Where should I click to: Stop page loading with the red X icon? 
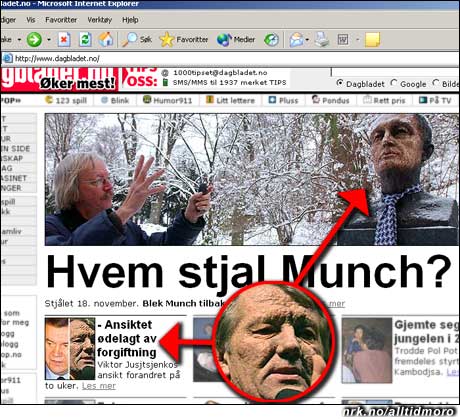[x=64, y=40]
